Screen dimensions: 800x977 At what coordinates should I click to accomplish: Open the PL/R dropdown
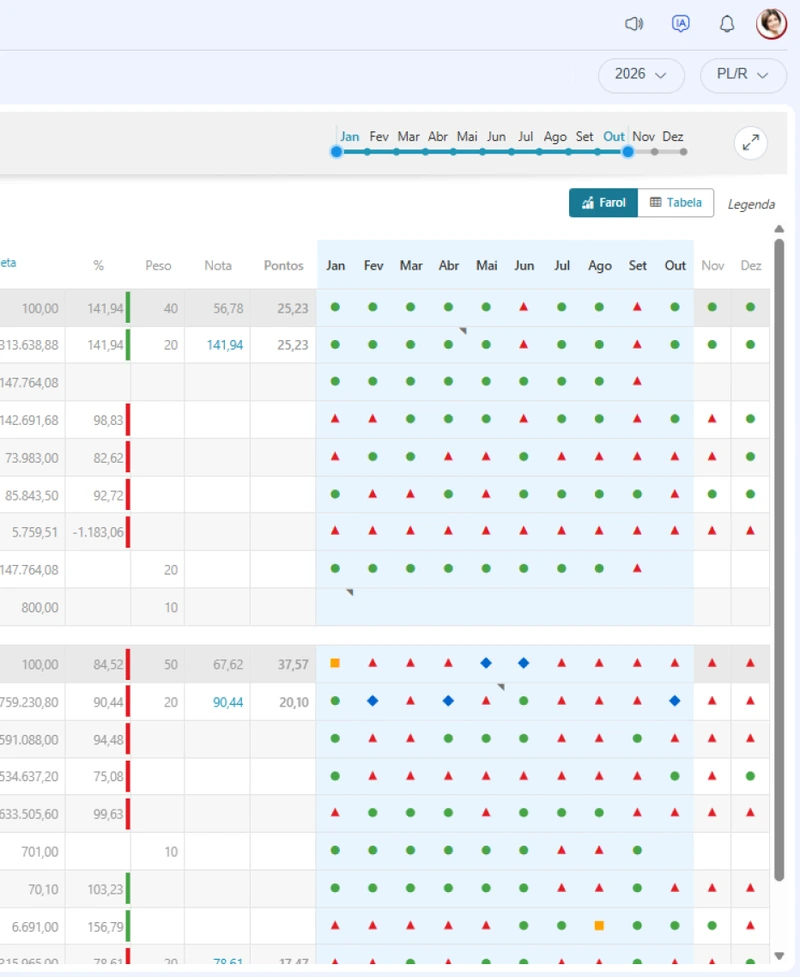(743, 75)
